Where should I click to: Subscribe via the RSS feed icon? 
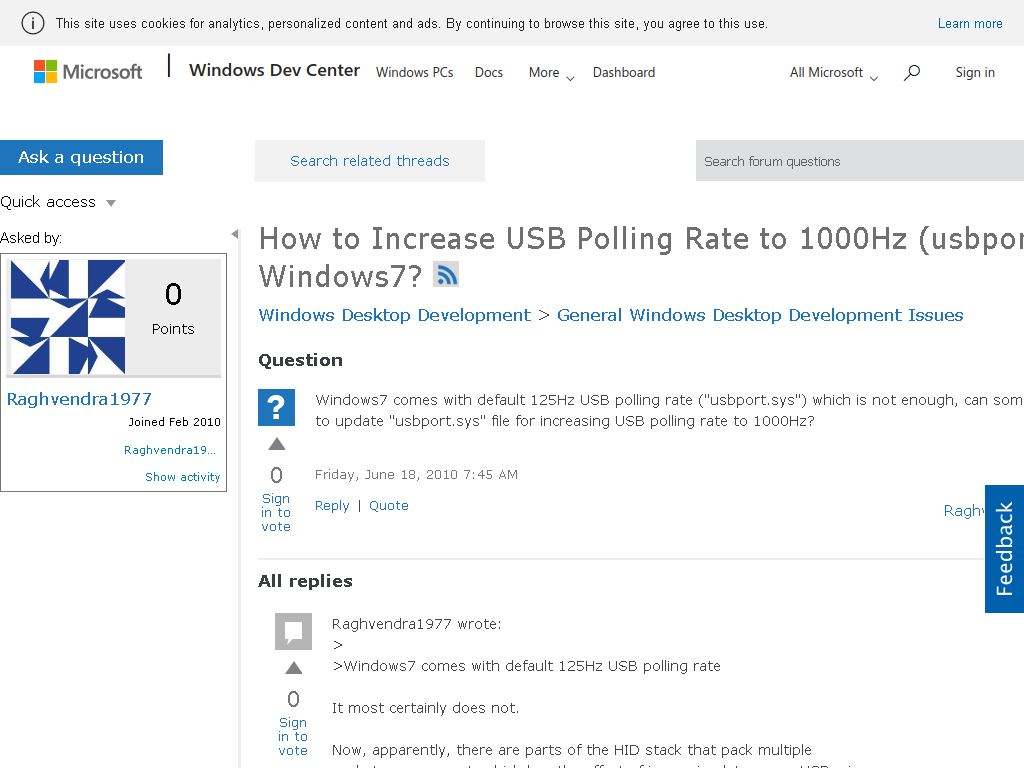pos(446,274)
